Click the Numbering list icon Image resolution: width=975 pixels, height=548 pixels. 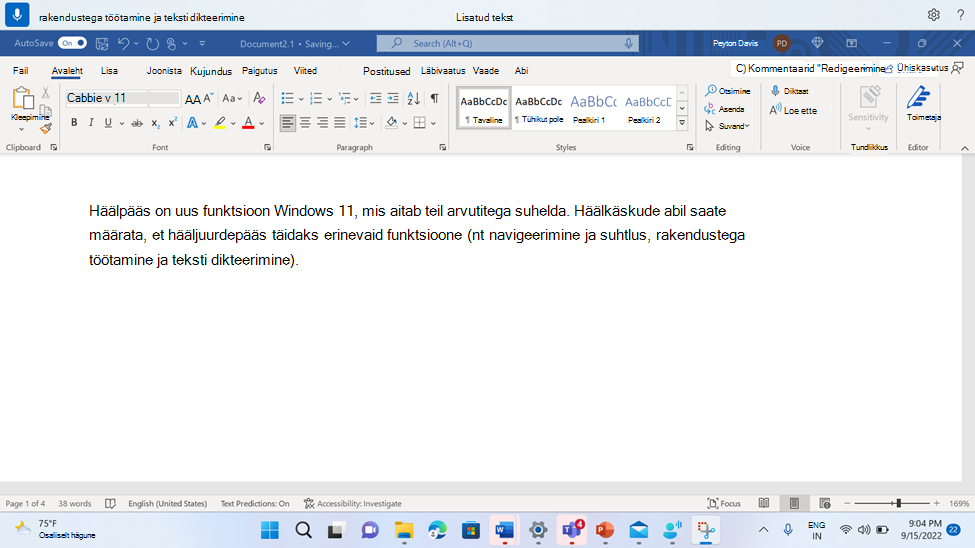316,98
